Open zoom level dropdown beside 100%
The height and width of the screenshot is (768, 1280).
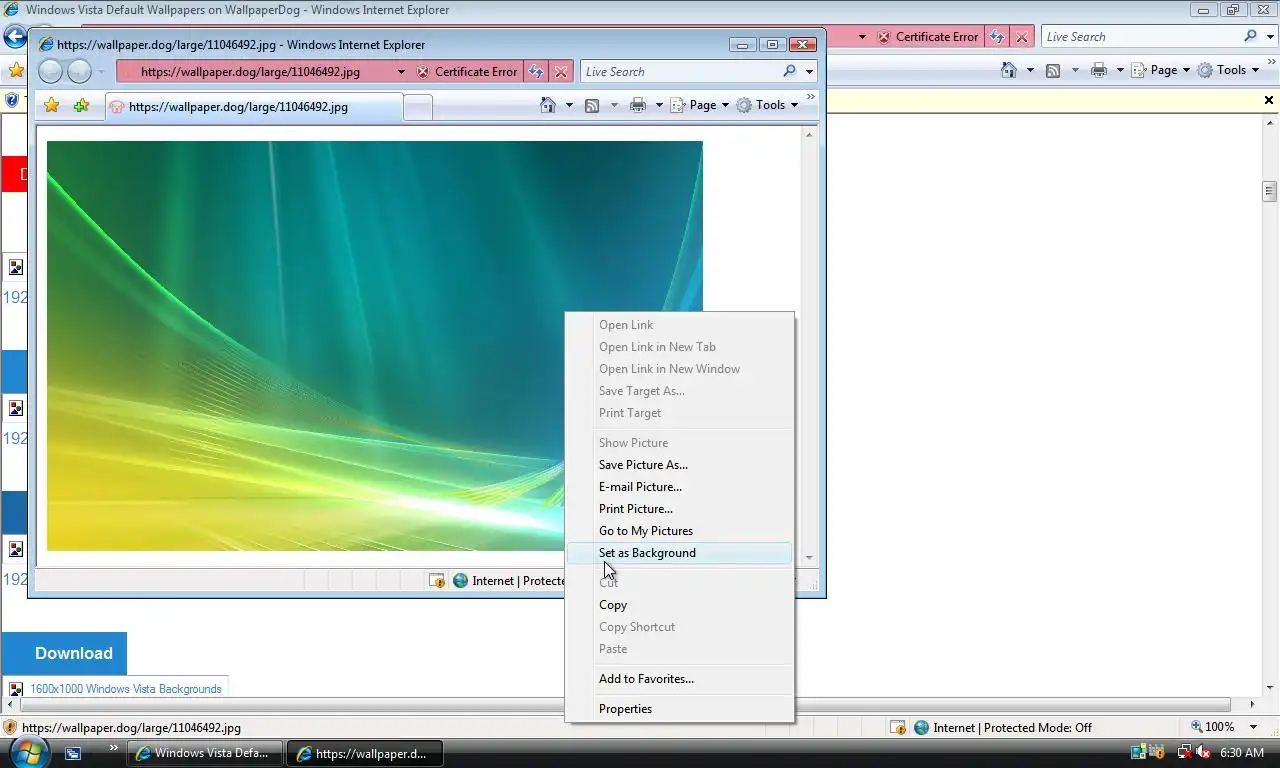[1255, 728]
